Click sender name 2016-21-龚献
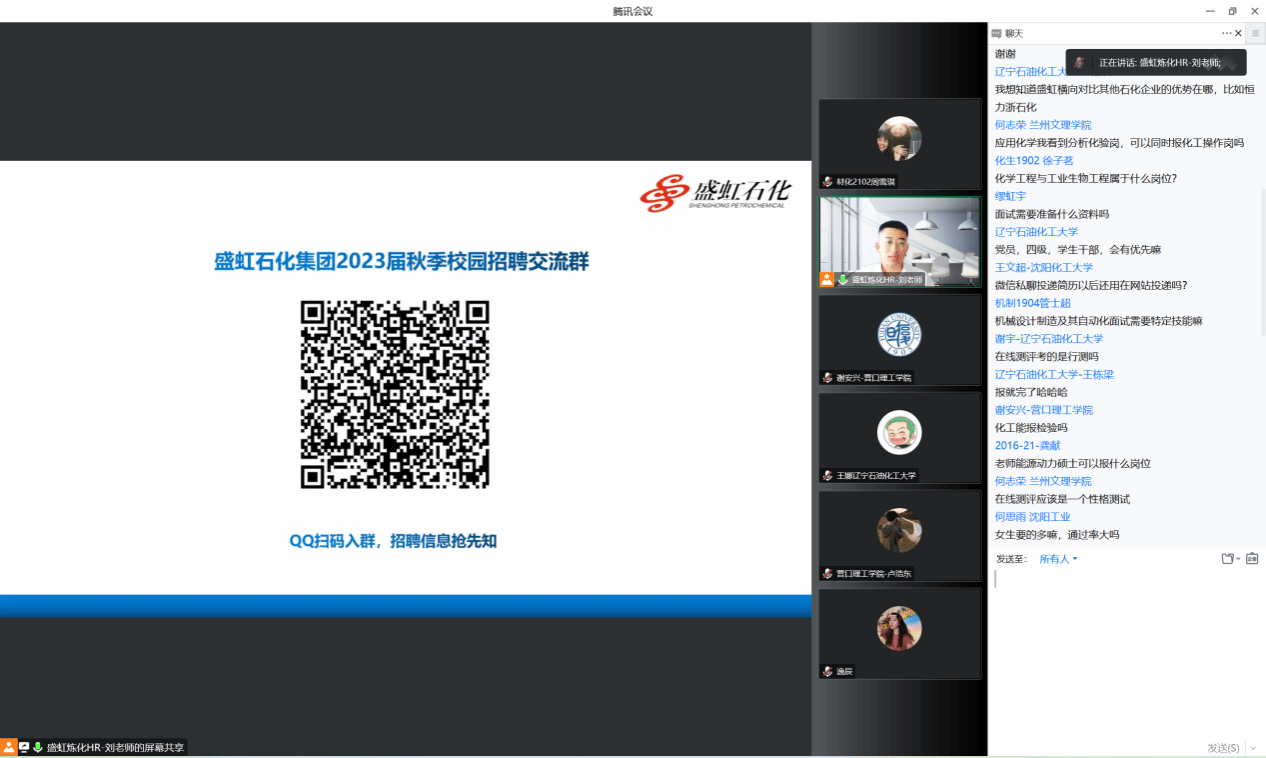This screenshot has height=758, width=1266. pyautogui.click(x=1028, y=445)
